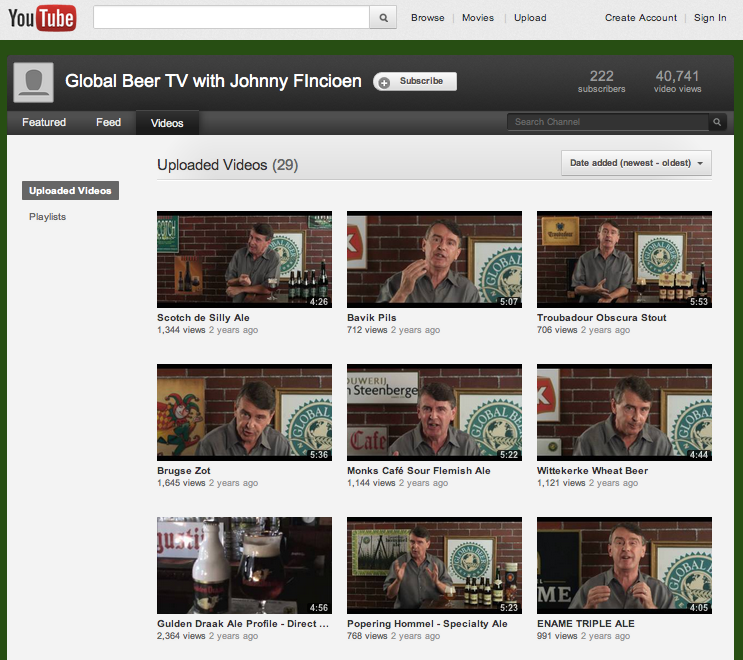Open the Date added sort dropdown
This screenshot has height=660, width=743.
point(636,163)
